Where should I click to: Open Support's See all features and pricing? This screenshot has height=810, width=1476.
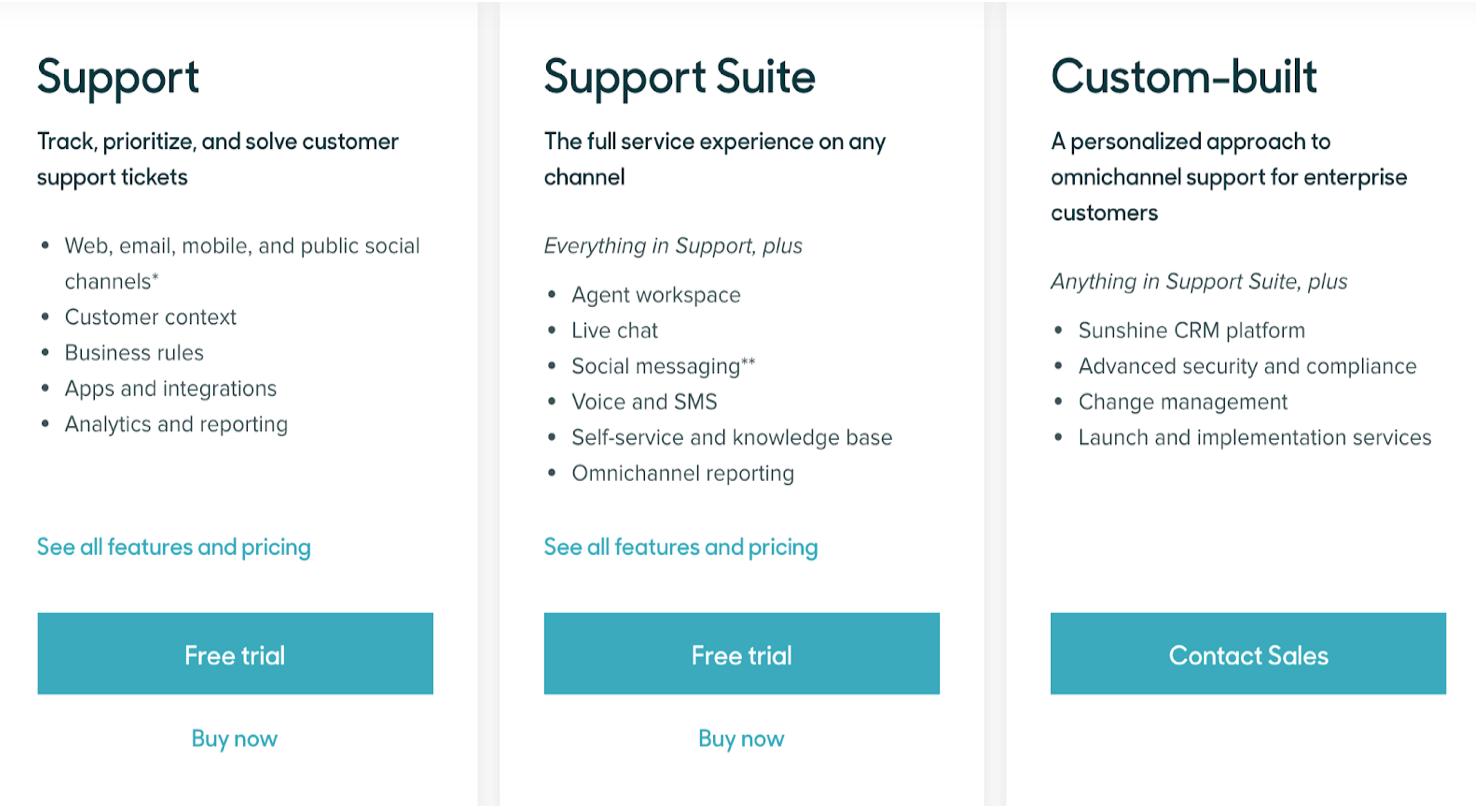pos(174,547)
